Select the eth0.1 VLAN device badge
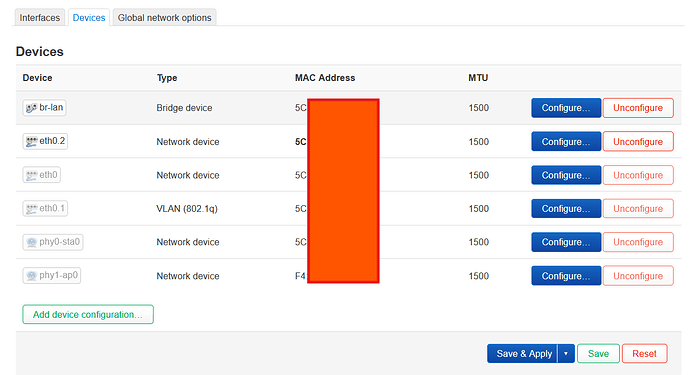The width and height of the screenshot is (690, 375). 45,208
